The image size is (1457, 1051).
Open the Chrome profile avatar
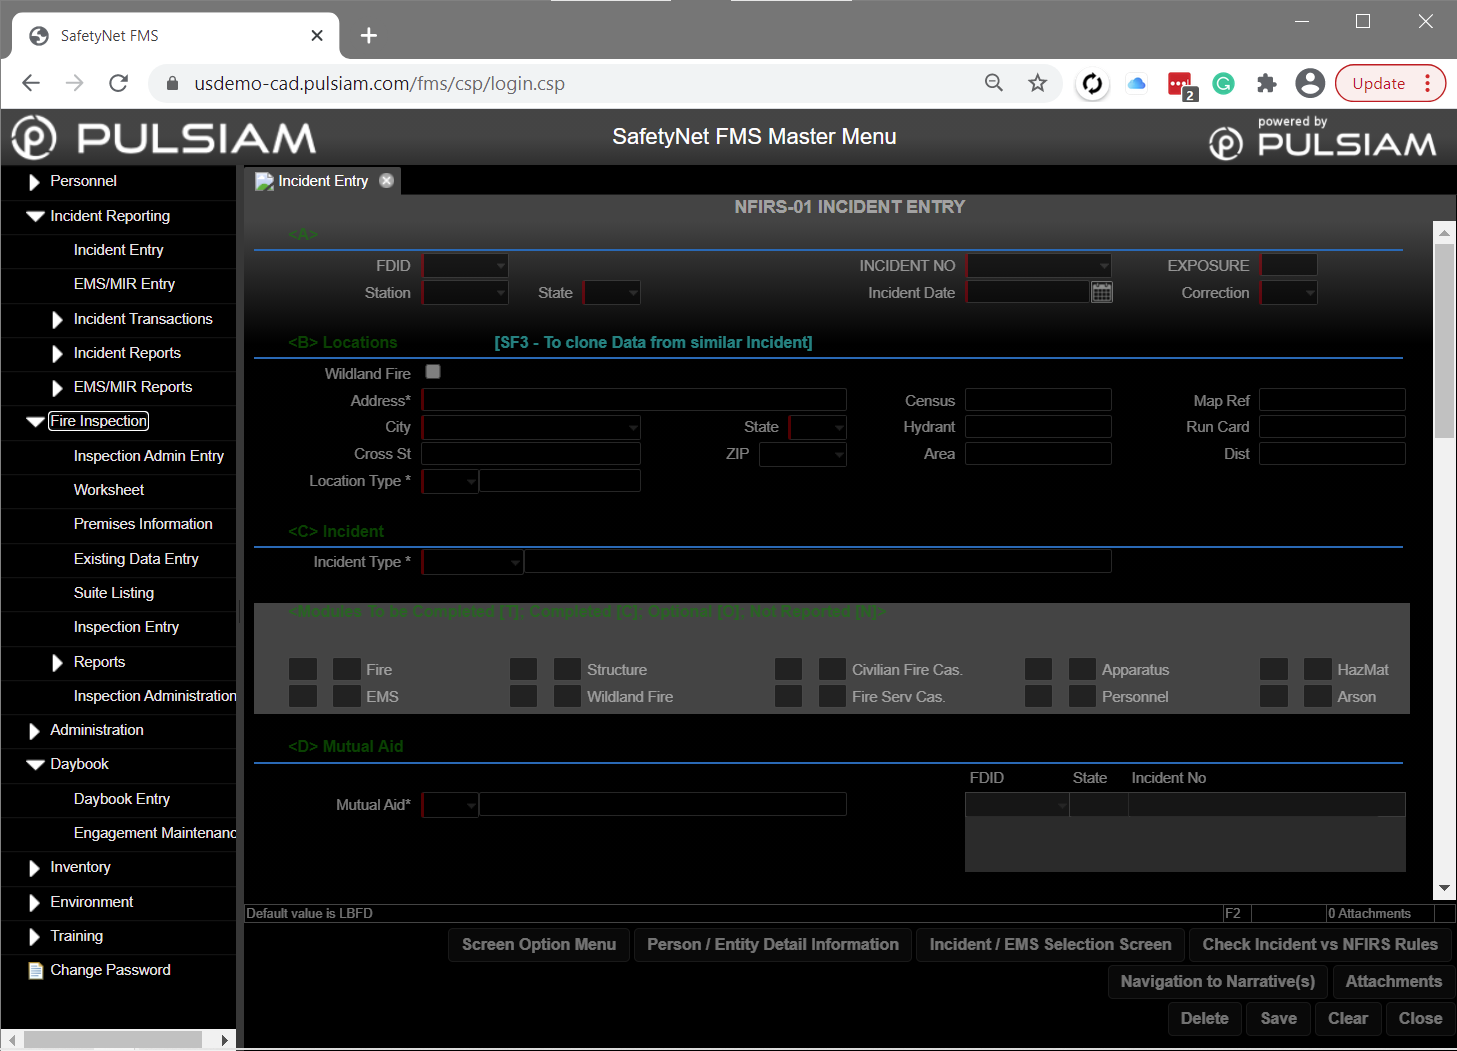(1309, 83)
